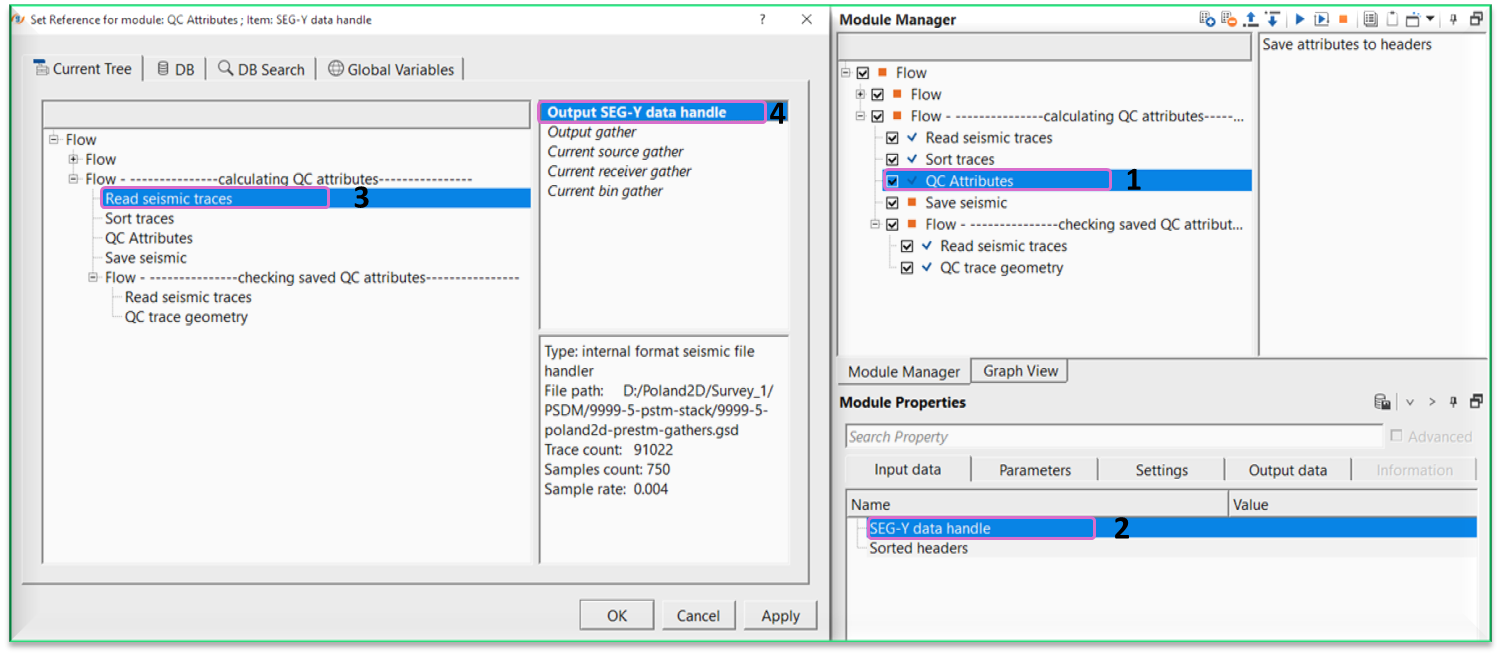The image size is (1501, 656).
Task: Move module down using the down arrow icon
Action: point(1272,19)
